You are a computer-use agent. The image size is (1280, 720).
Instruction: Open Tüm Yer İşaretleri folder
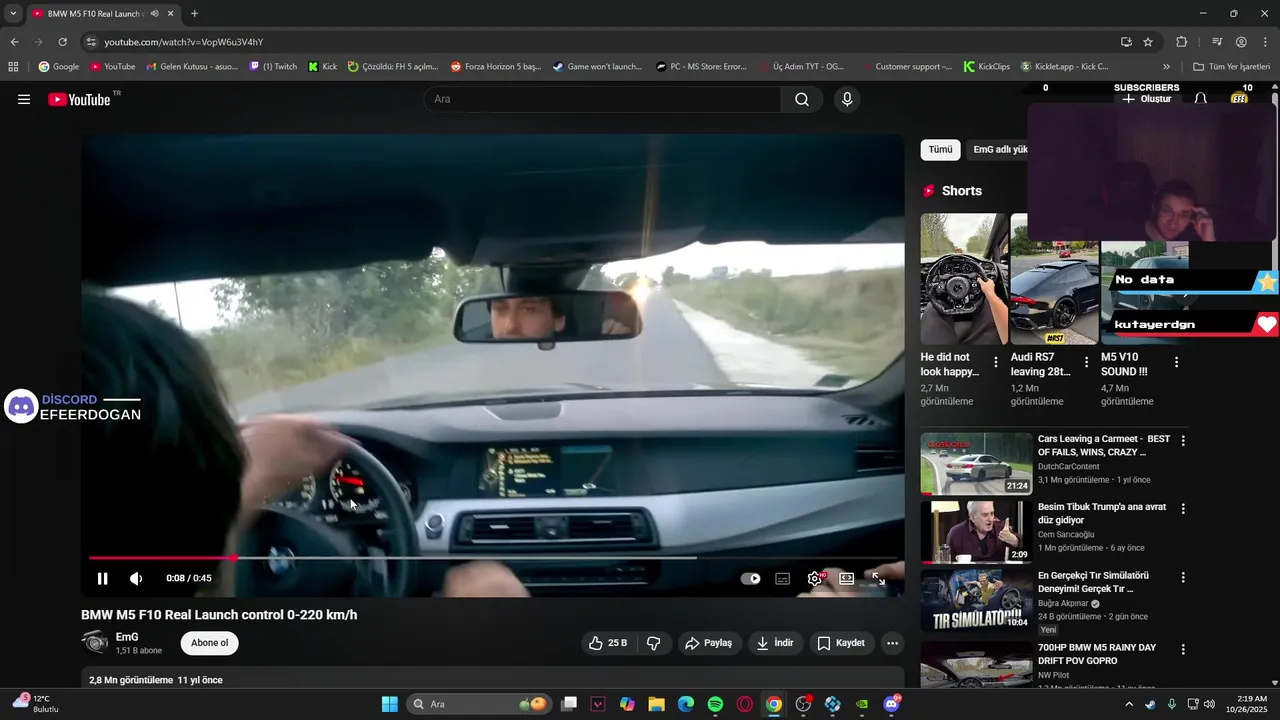click(1231, 67)
